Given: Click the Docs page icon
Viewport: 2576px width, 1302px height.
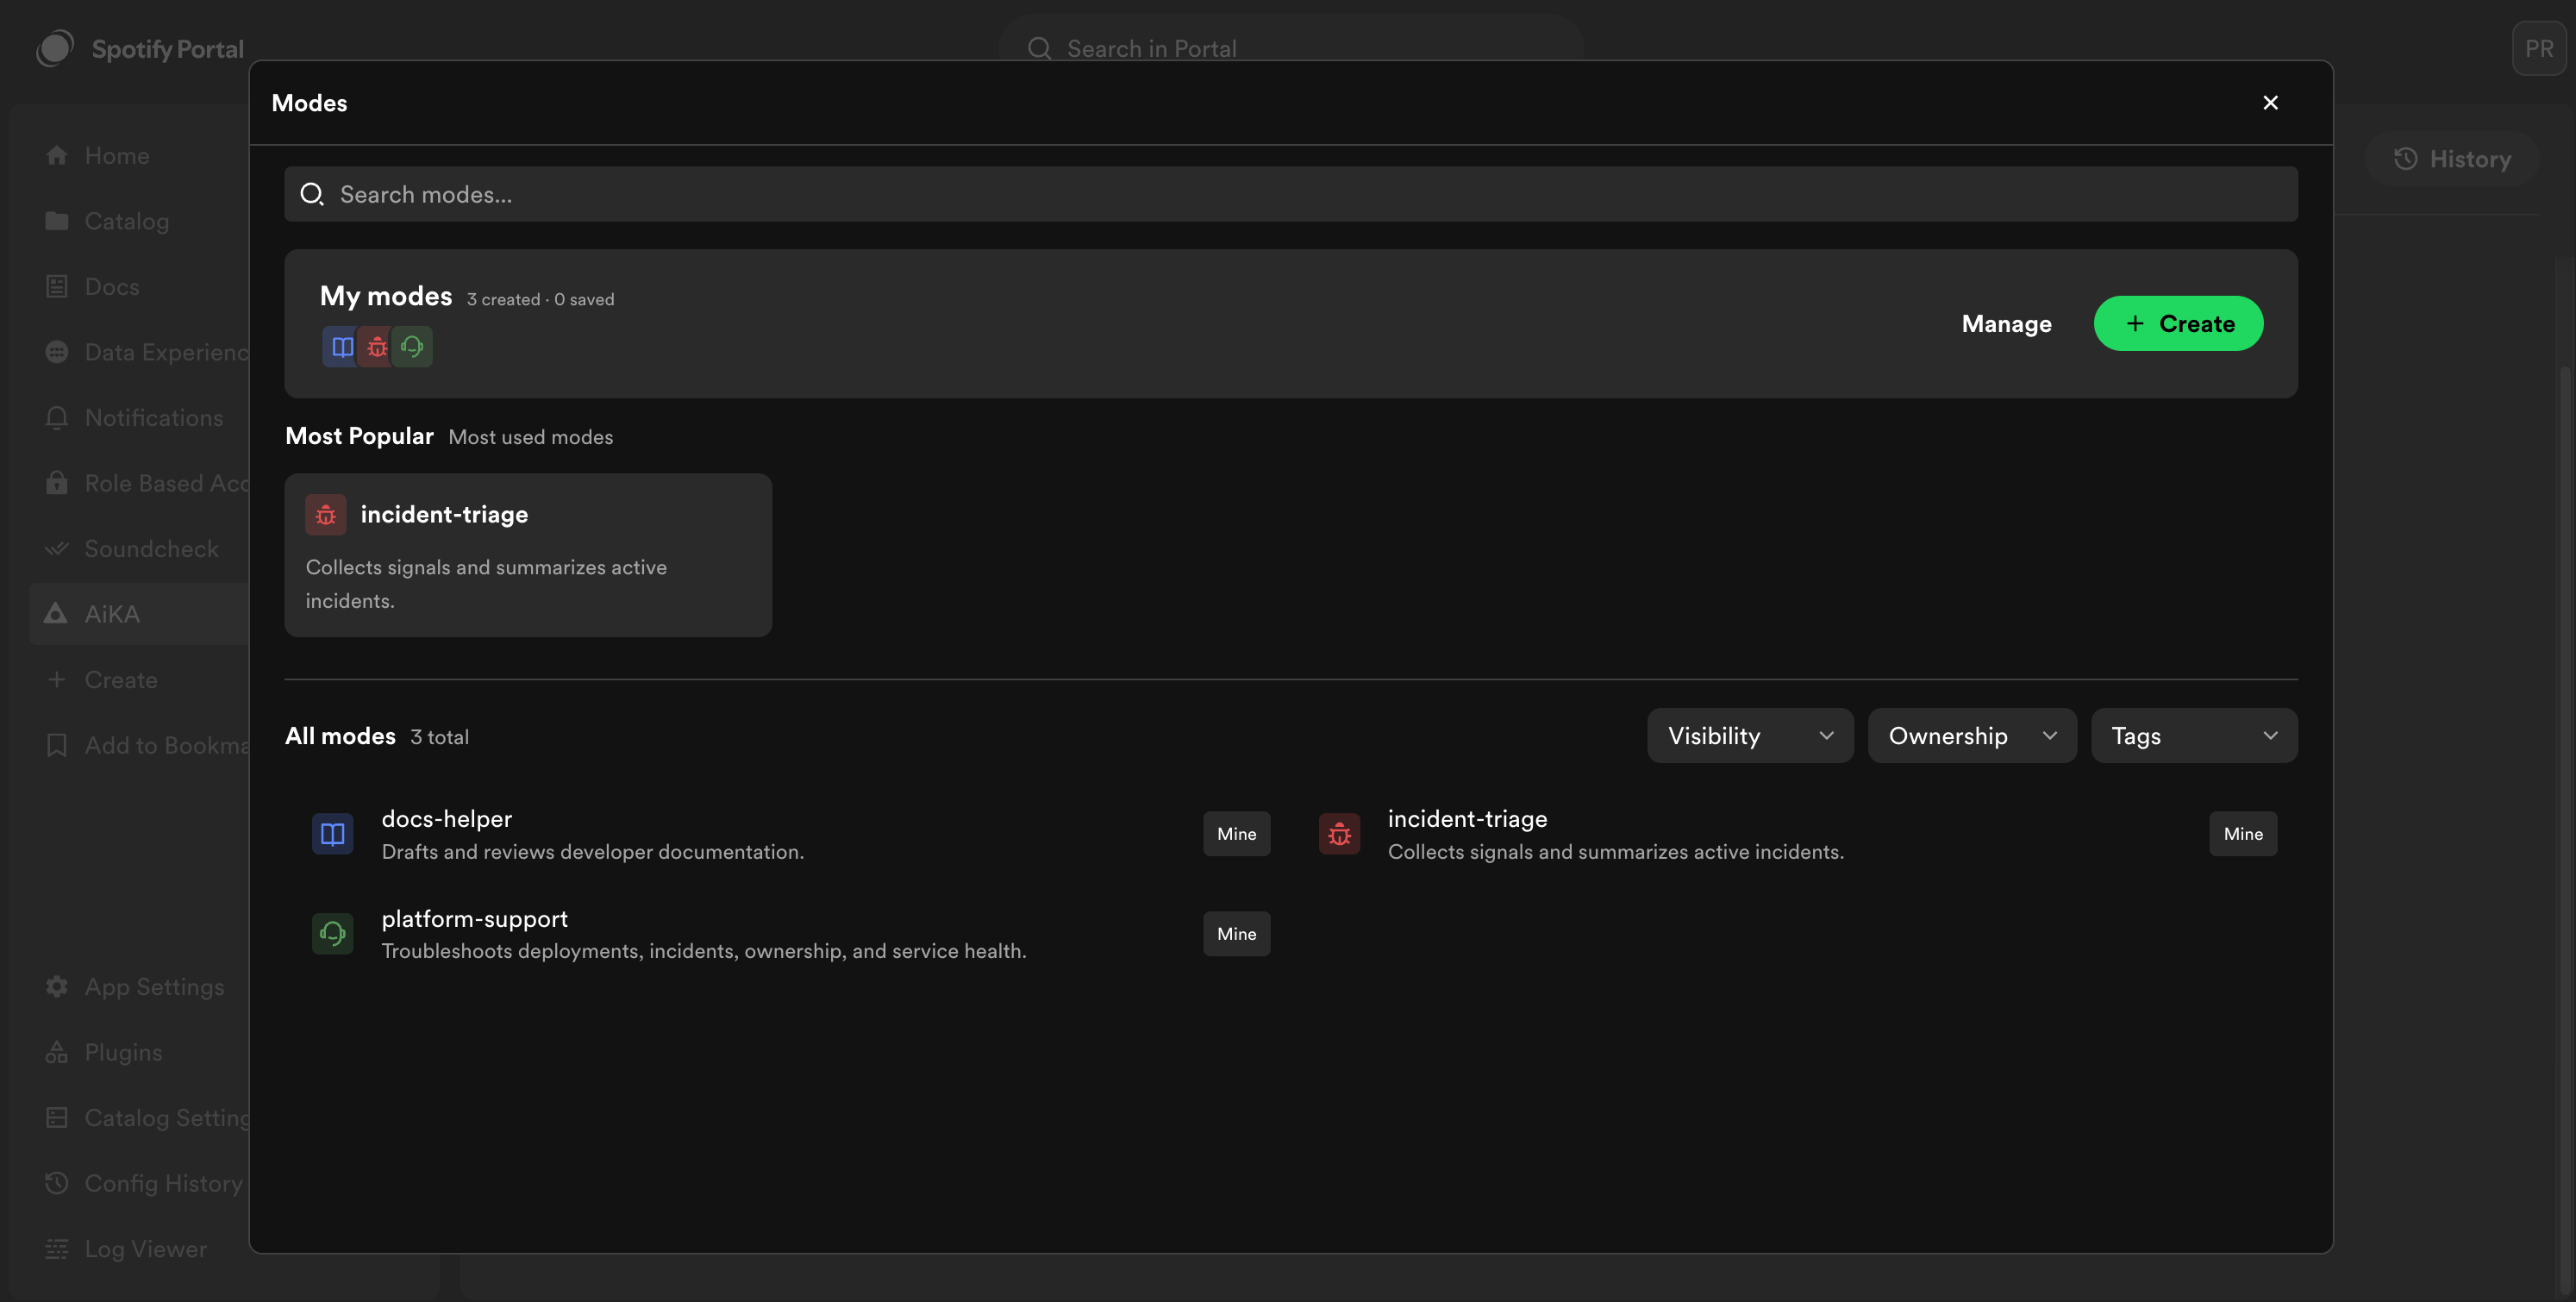Looking at the screenshot, I should (57, 287).
